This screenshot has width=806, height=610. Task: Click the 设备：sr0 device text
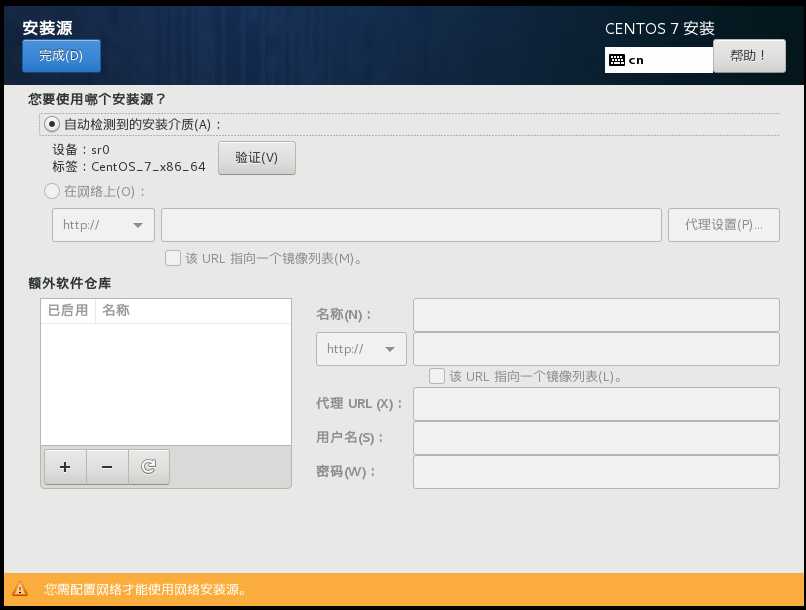(81, 150)
